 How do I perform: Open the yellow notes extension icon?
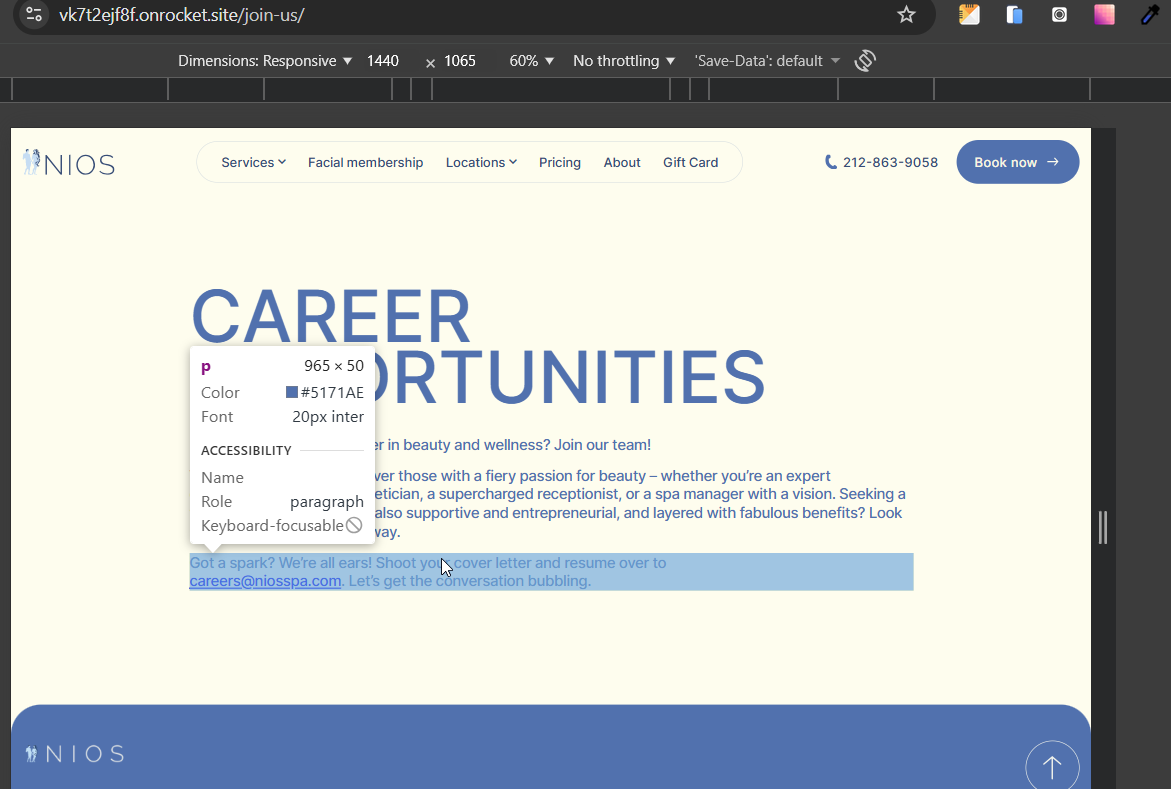[x=969, y=14]
